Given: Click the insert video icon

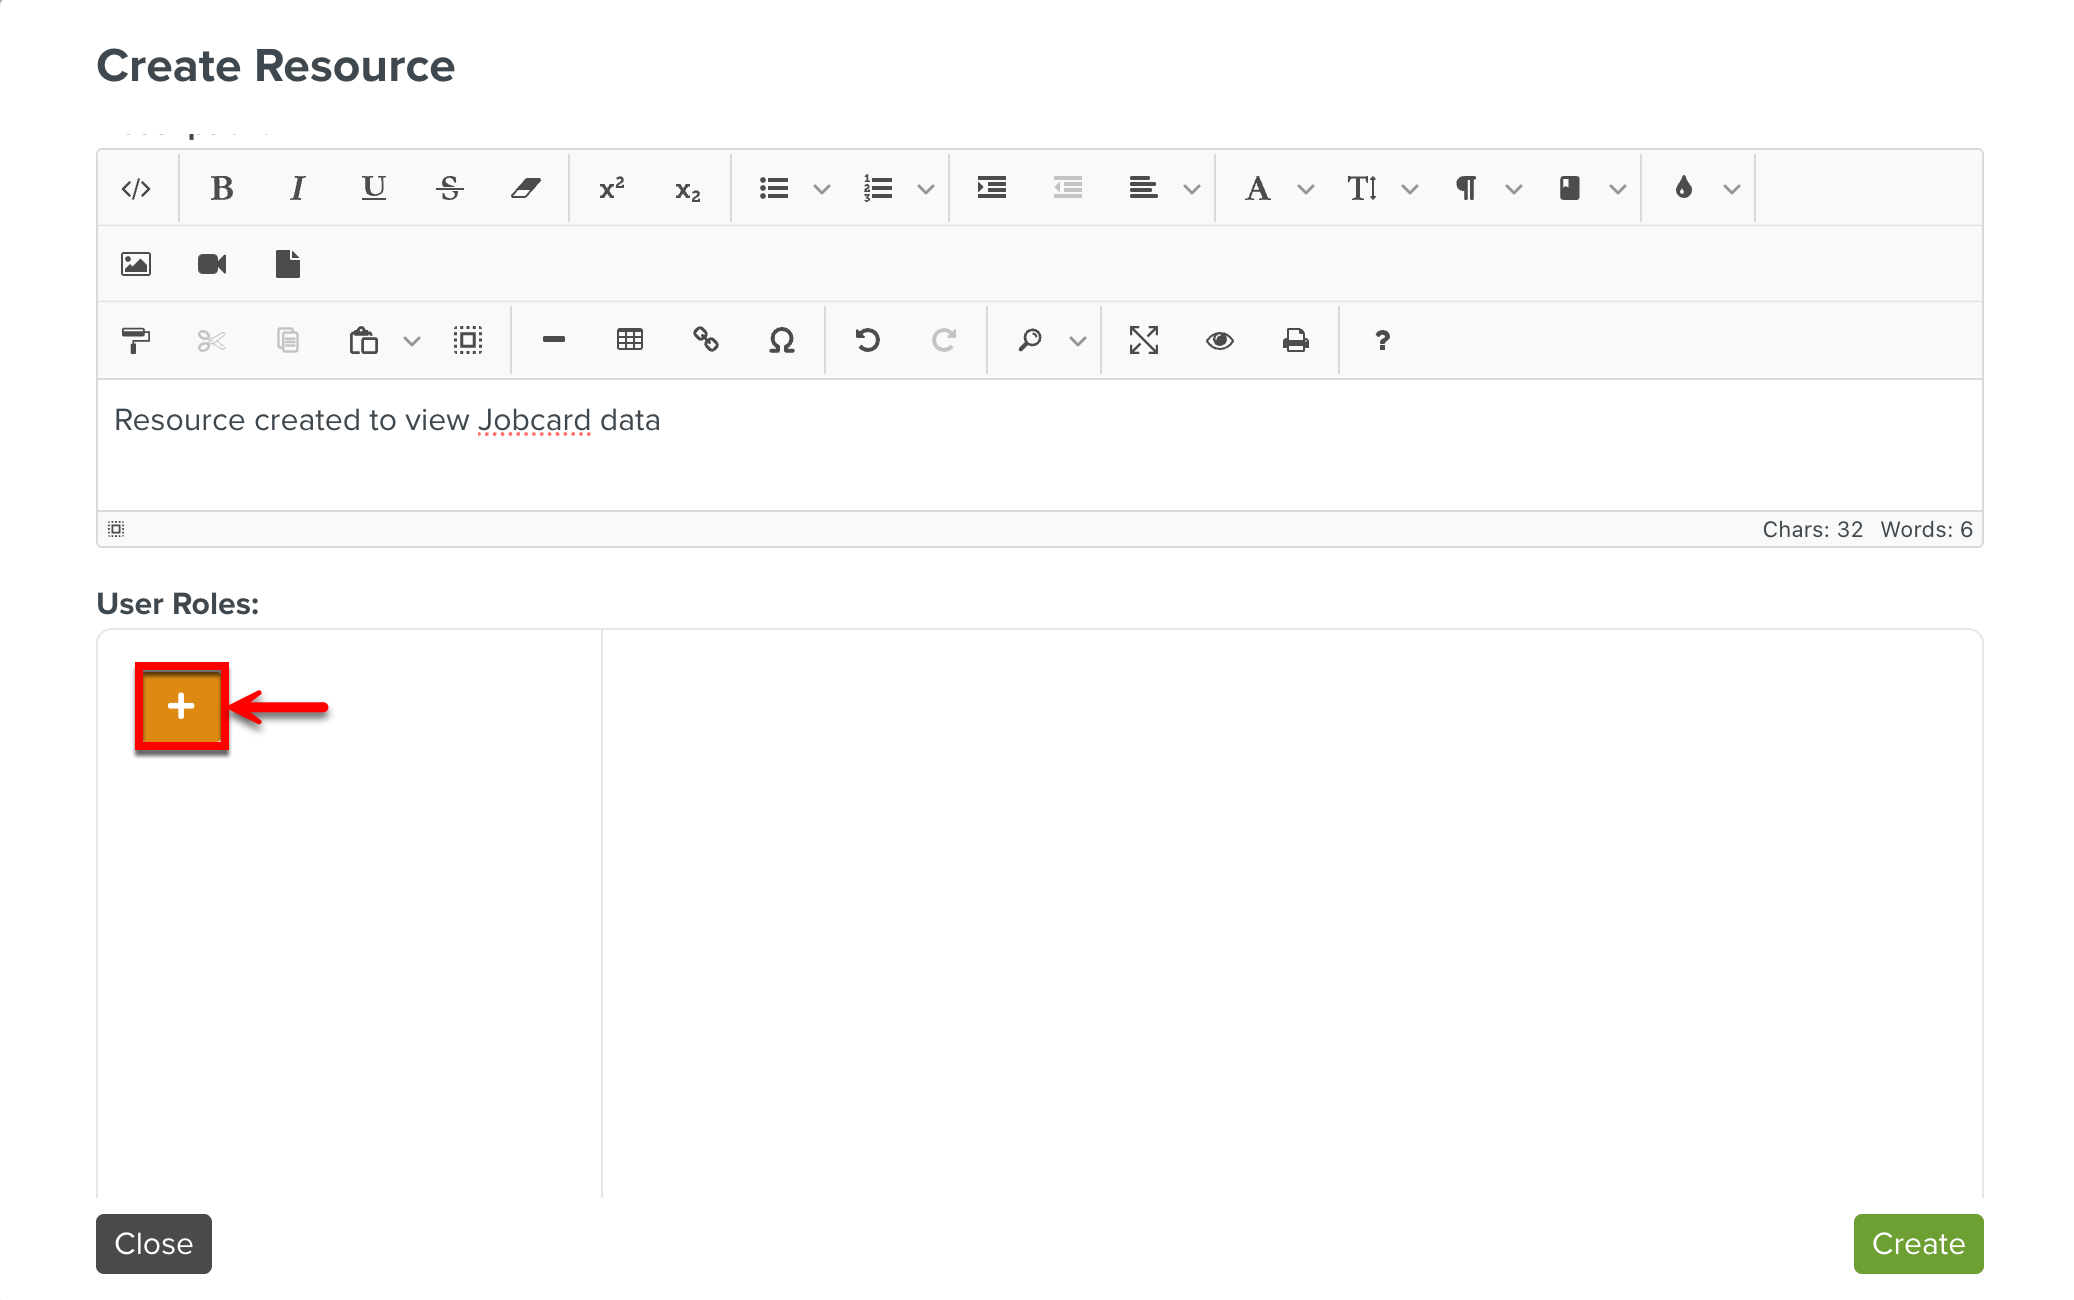Looking at the screenshot, I should pyautogui.click(x=212, y=264).
